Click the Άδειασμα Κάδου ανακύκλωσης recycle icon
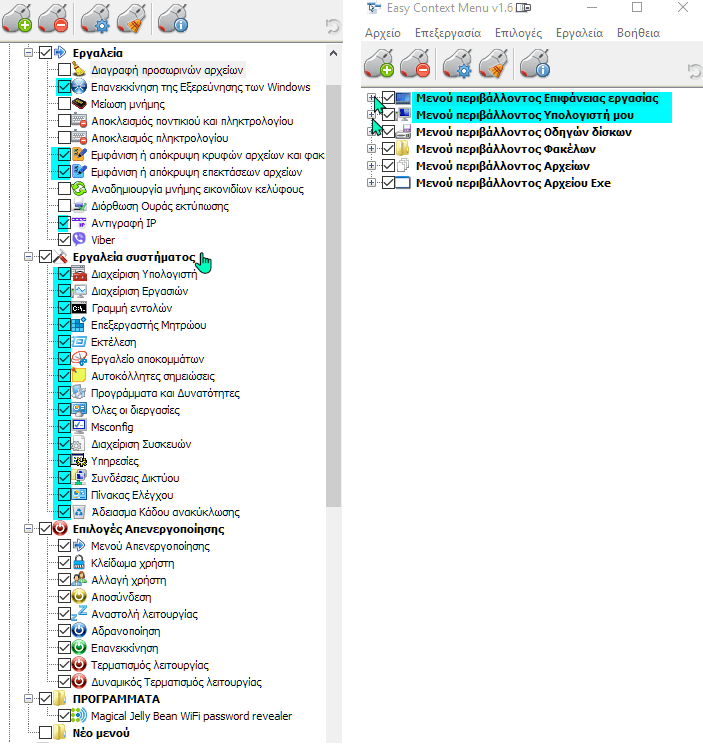703x748 pixels. click(x=79, y=512)
